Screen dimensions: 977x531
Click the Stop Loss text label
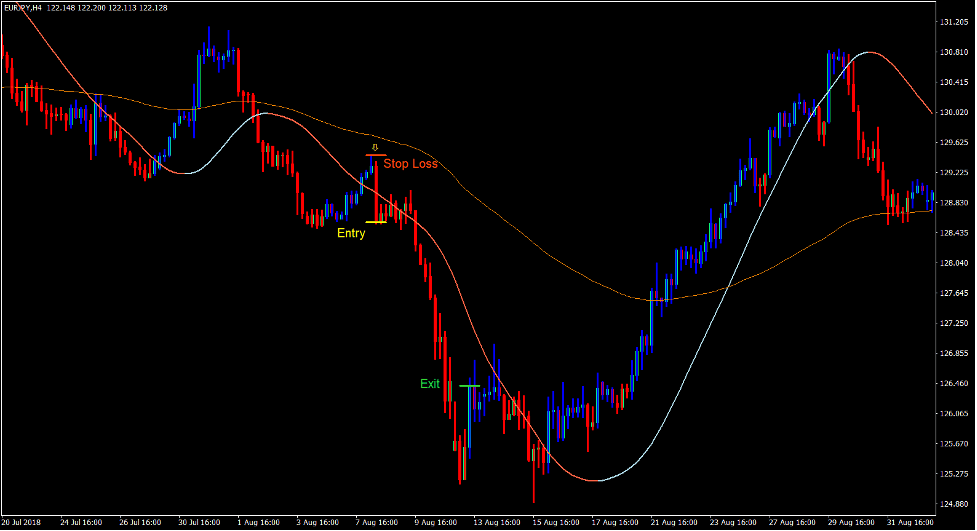[x=410, y=164]
